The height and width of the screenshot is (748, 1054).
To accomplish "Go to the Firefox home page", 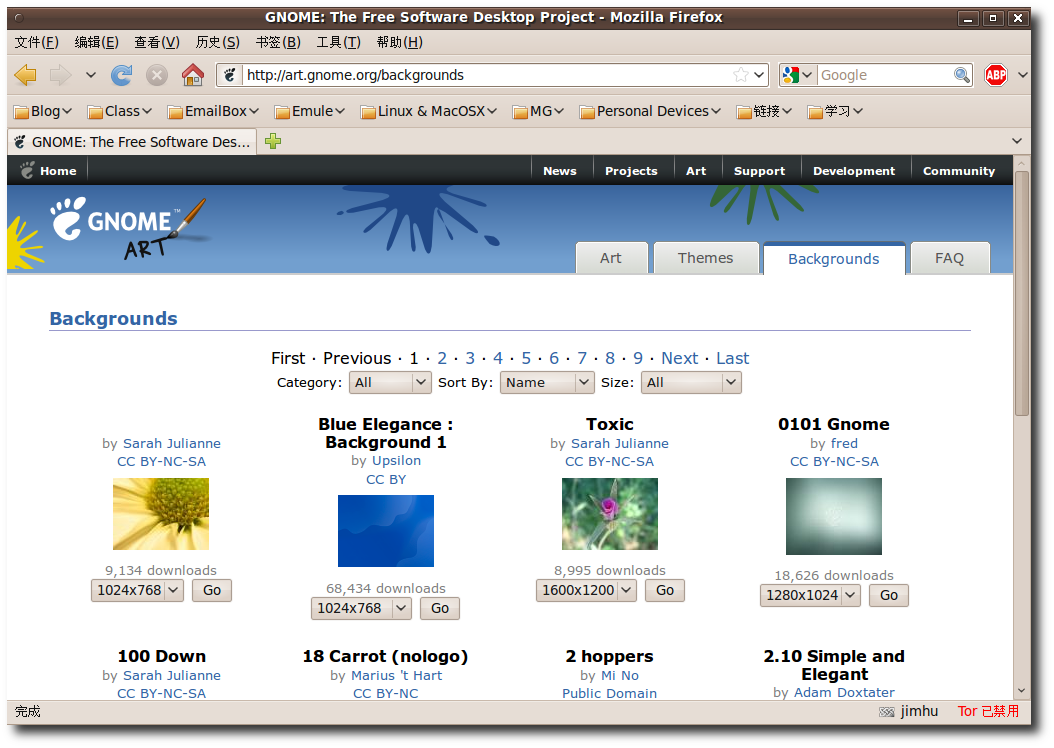I will point(193,75).
